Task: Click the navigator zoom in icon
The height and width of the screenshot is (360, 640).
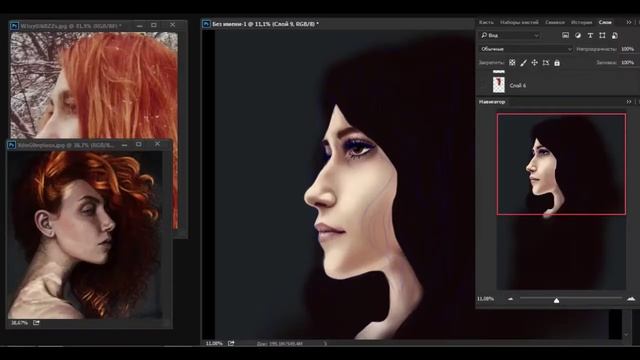Action: 631,299
